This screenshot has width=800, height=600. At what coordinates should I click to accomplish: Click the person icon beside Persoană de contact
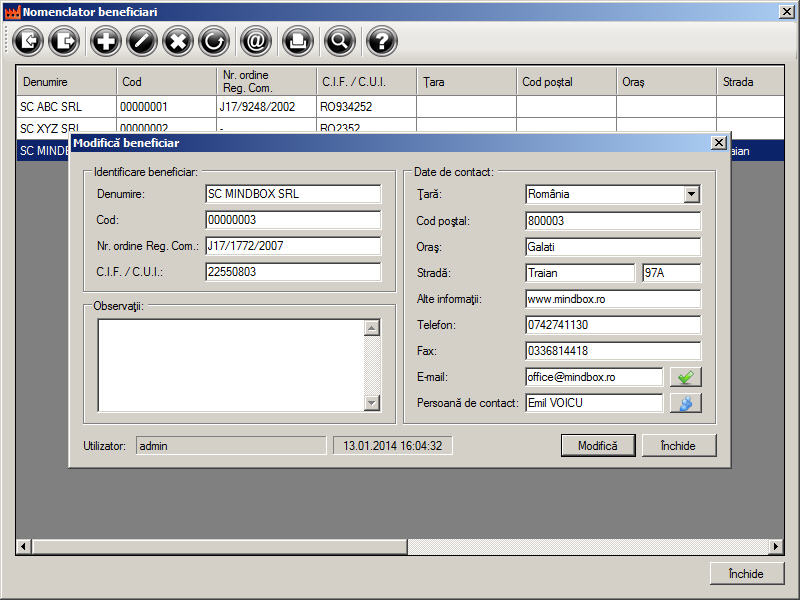point(686,403)
